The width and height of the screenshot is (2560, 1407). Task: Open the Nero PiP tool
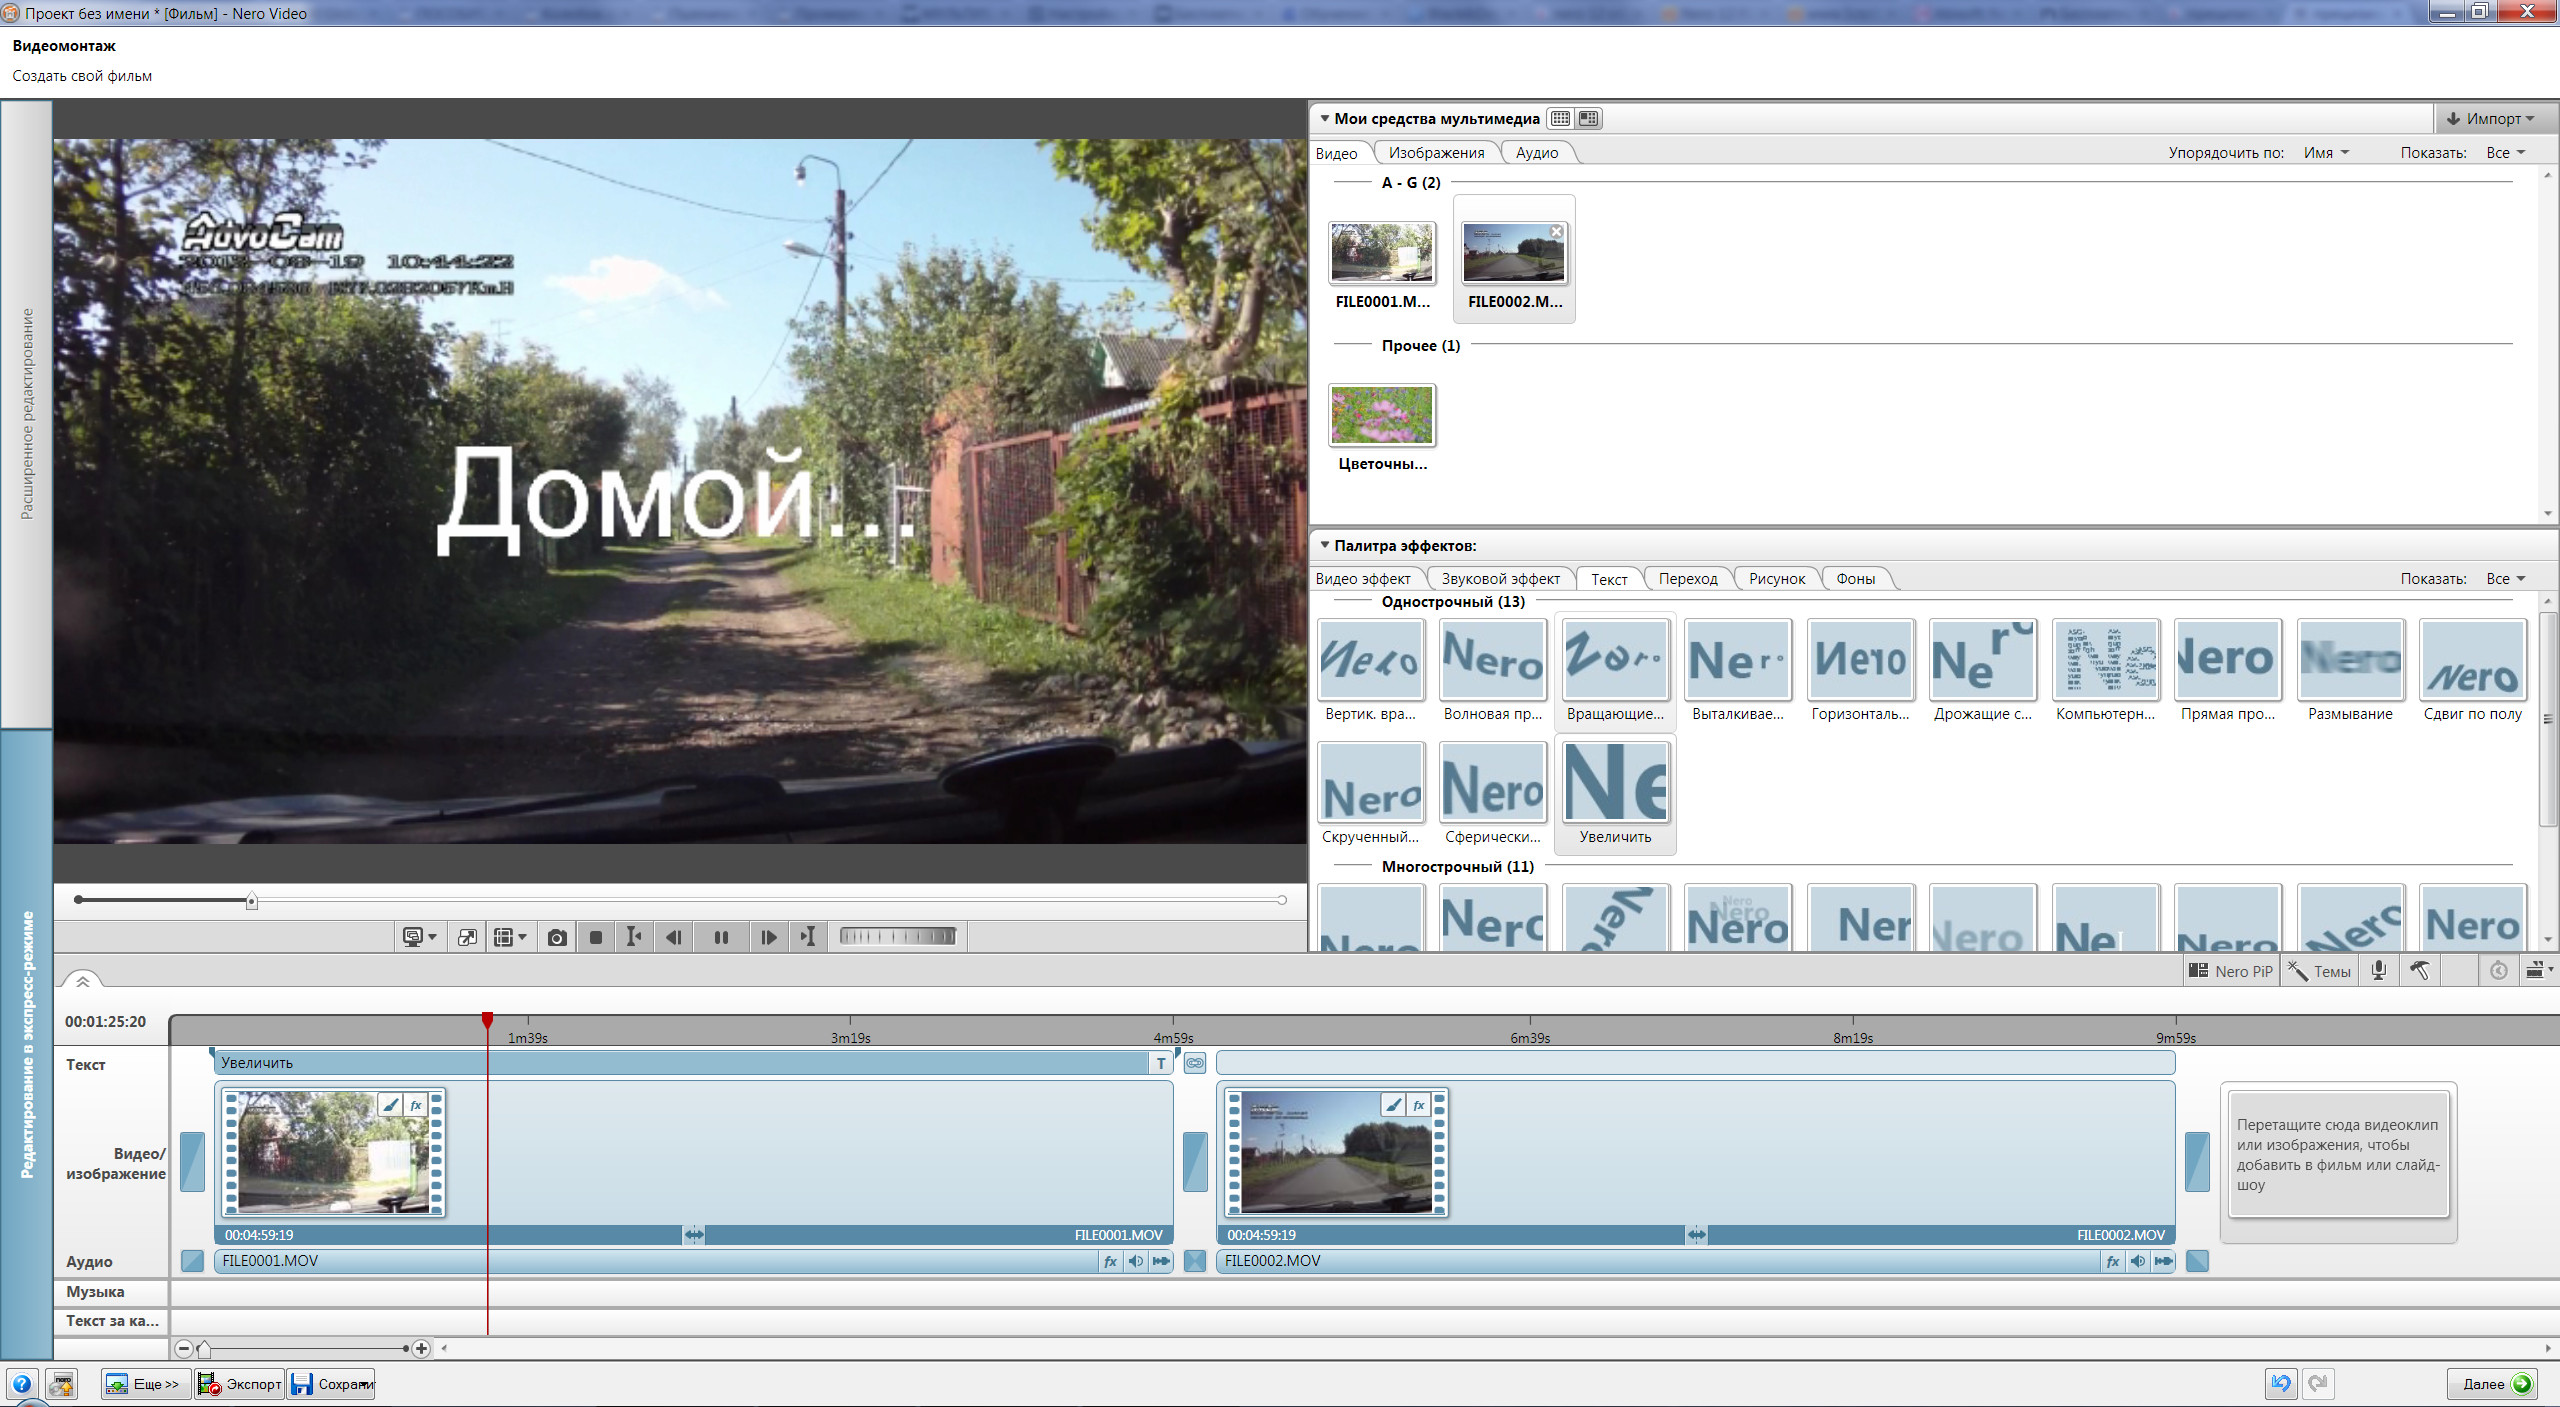coord(2231,971)
